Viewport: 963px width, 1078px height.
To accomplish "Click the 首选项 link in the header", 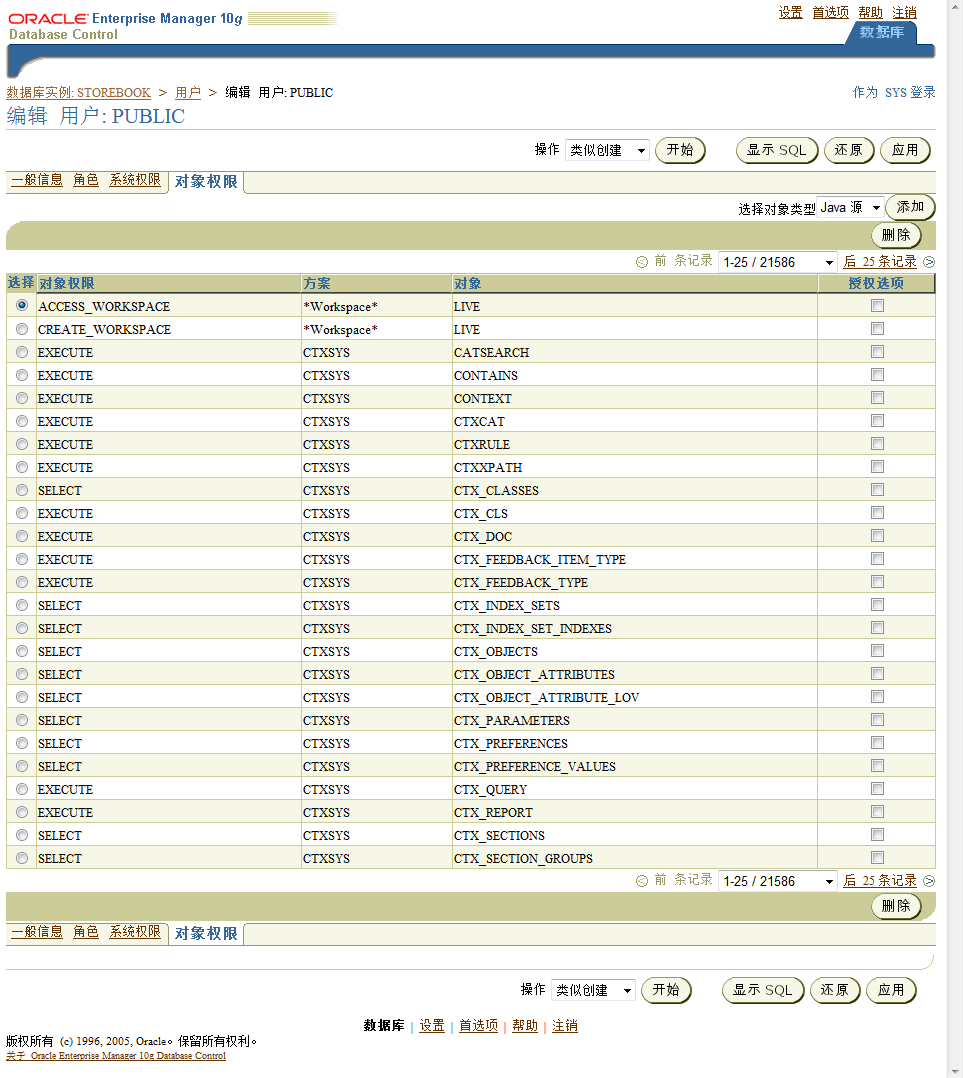I will (x=830, y=12).
